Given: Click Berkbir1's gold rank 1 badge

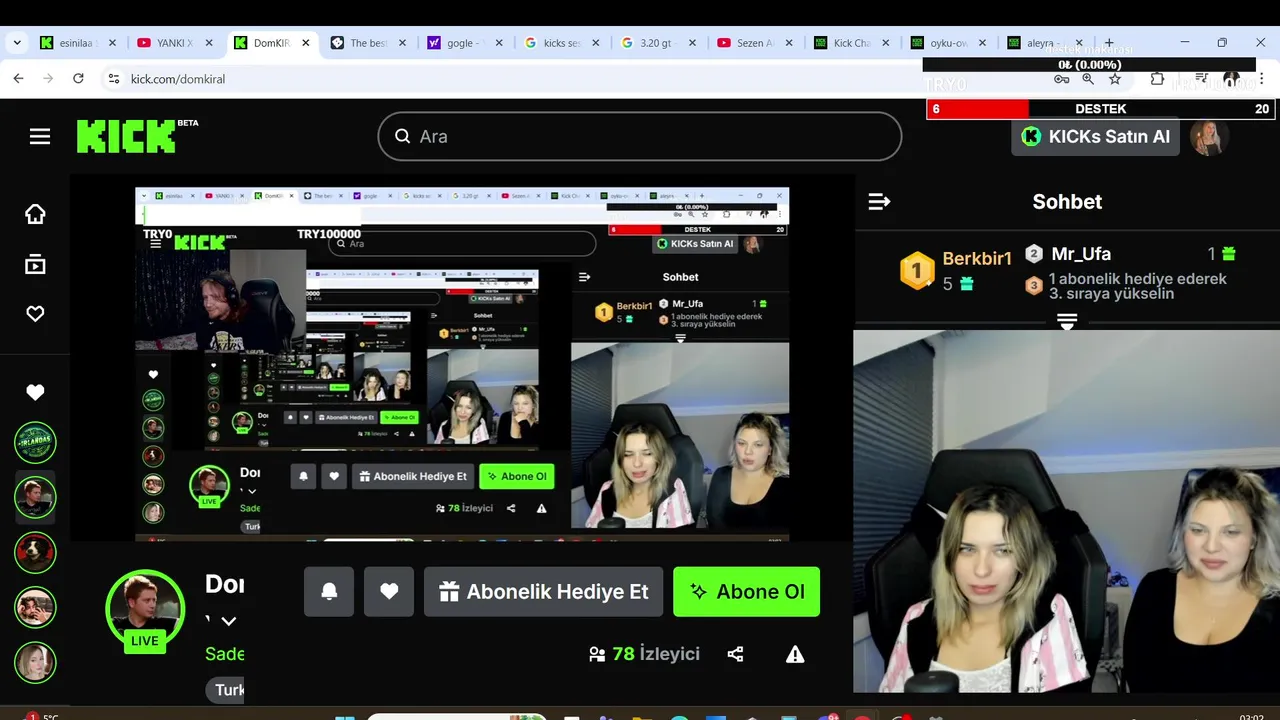Looking at the screenshot, I should coord(917,271).
